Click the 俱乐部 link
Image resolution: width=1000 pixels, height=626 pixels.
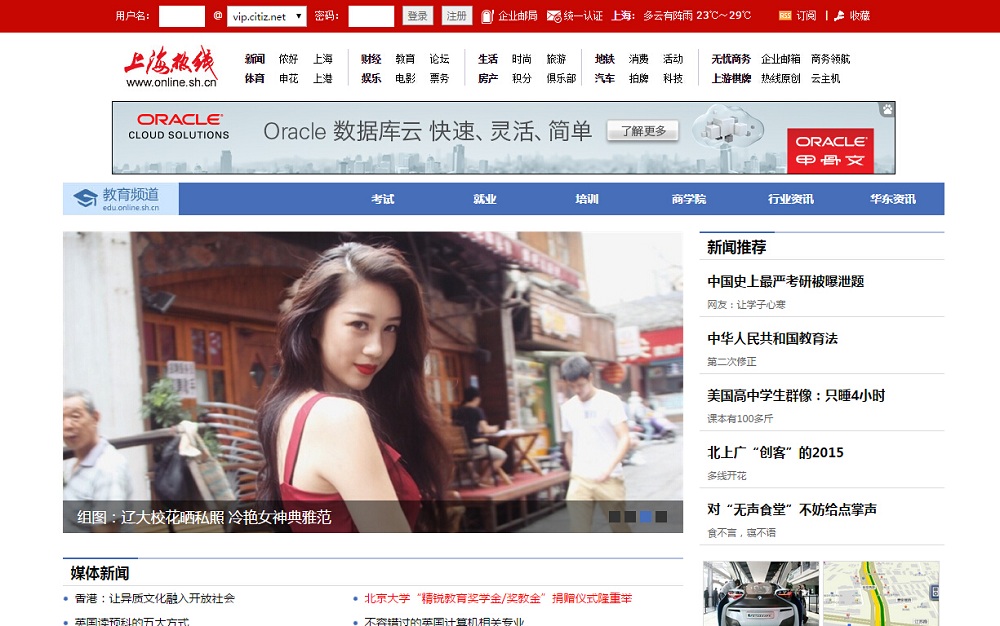point(561,78)
